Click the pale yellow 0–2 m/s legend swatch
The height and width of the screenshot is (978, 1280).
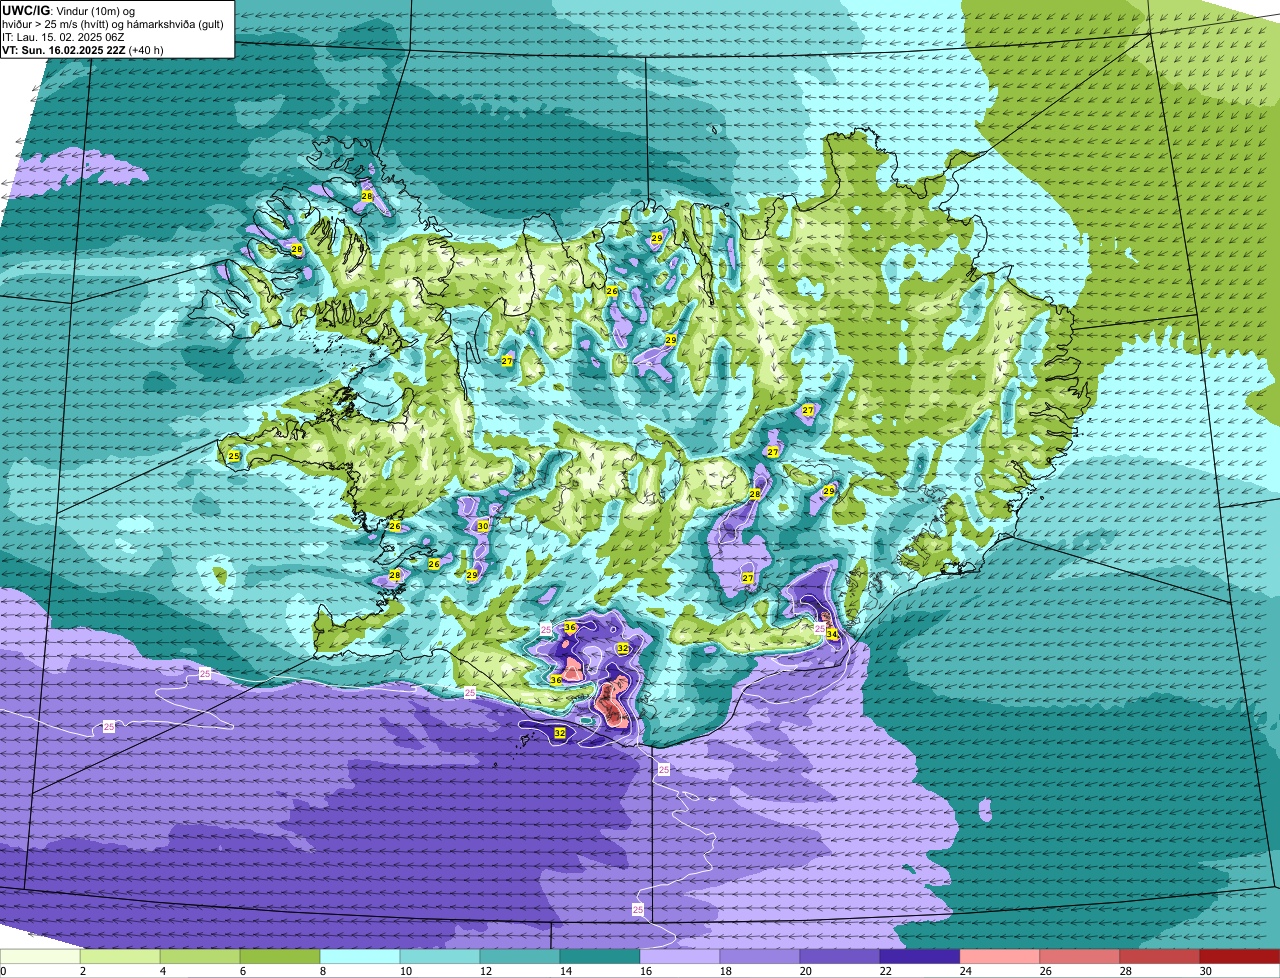pyautogui.click(x=40, y=956)
